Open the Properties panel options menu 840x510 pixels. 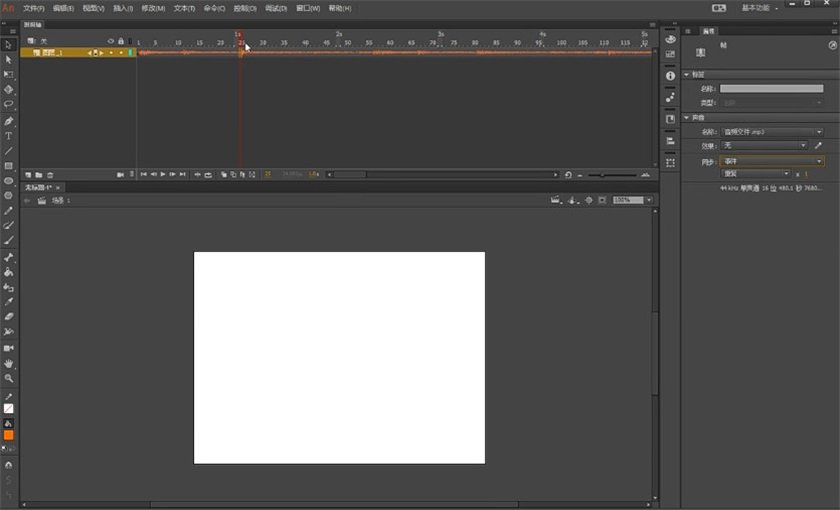click(834, 31)
